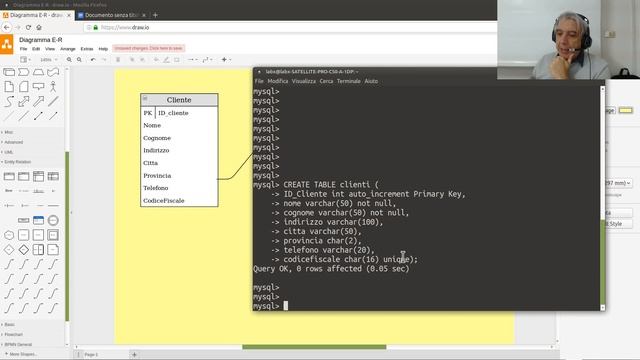Expand the Flowchart shapes section
640x360 pixels.
tap(13, 334)
